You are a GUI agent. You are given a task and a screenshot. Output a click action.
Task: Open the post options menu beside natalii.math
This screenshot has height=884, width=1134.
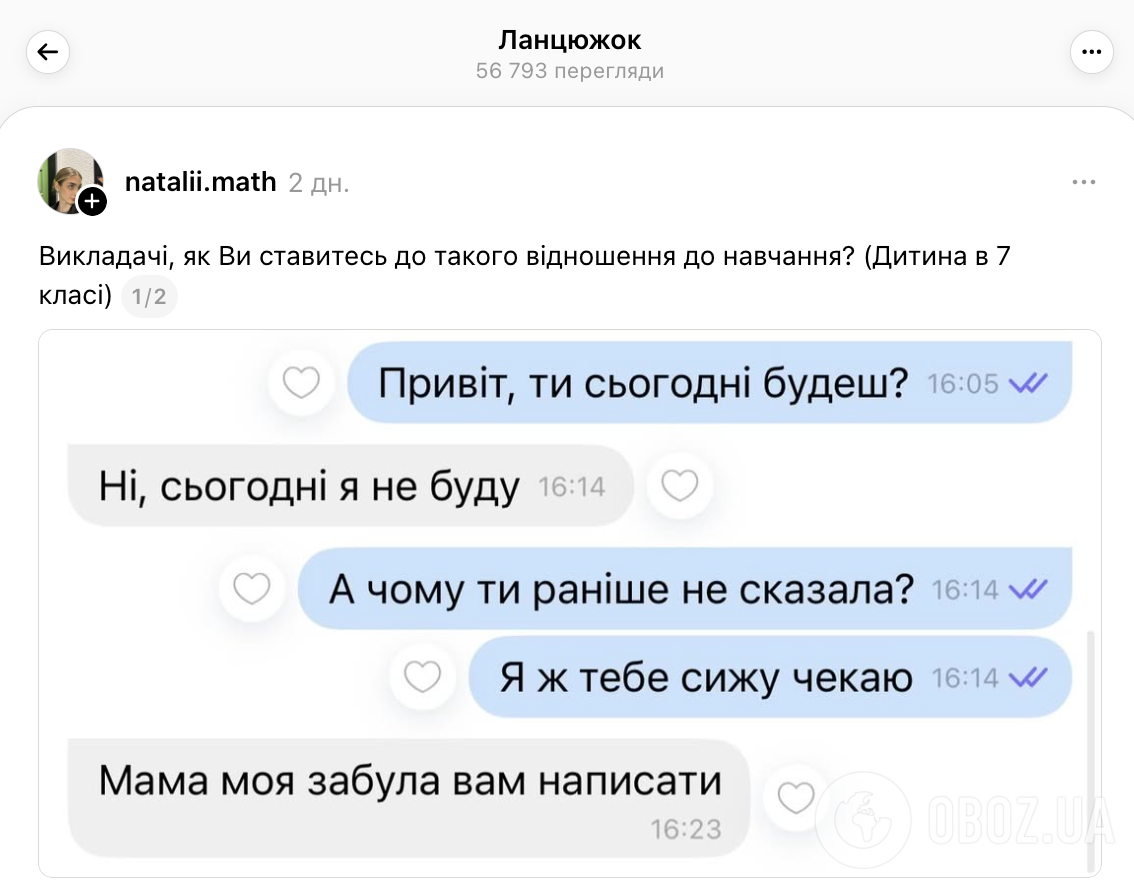[1084, 181]
